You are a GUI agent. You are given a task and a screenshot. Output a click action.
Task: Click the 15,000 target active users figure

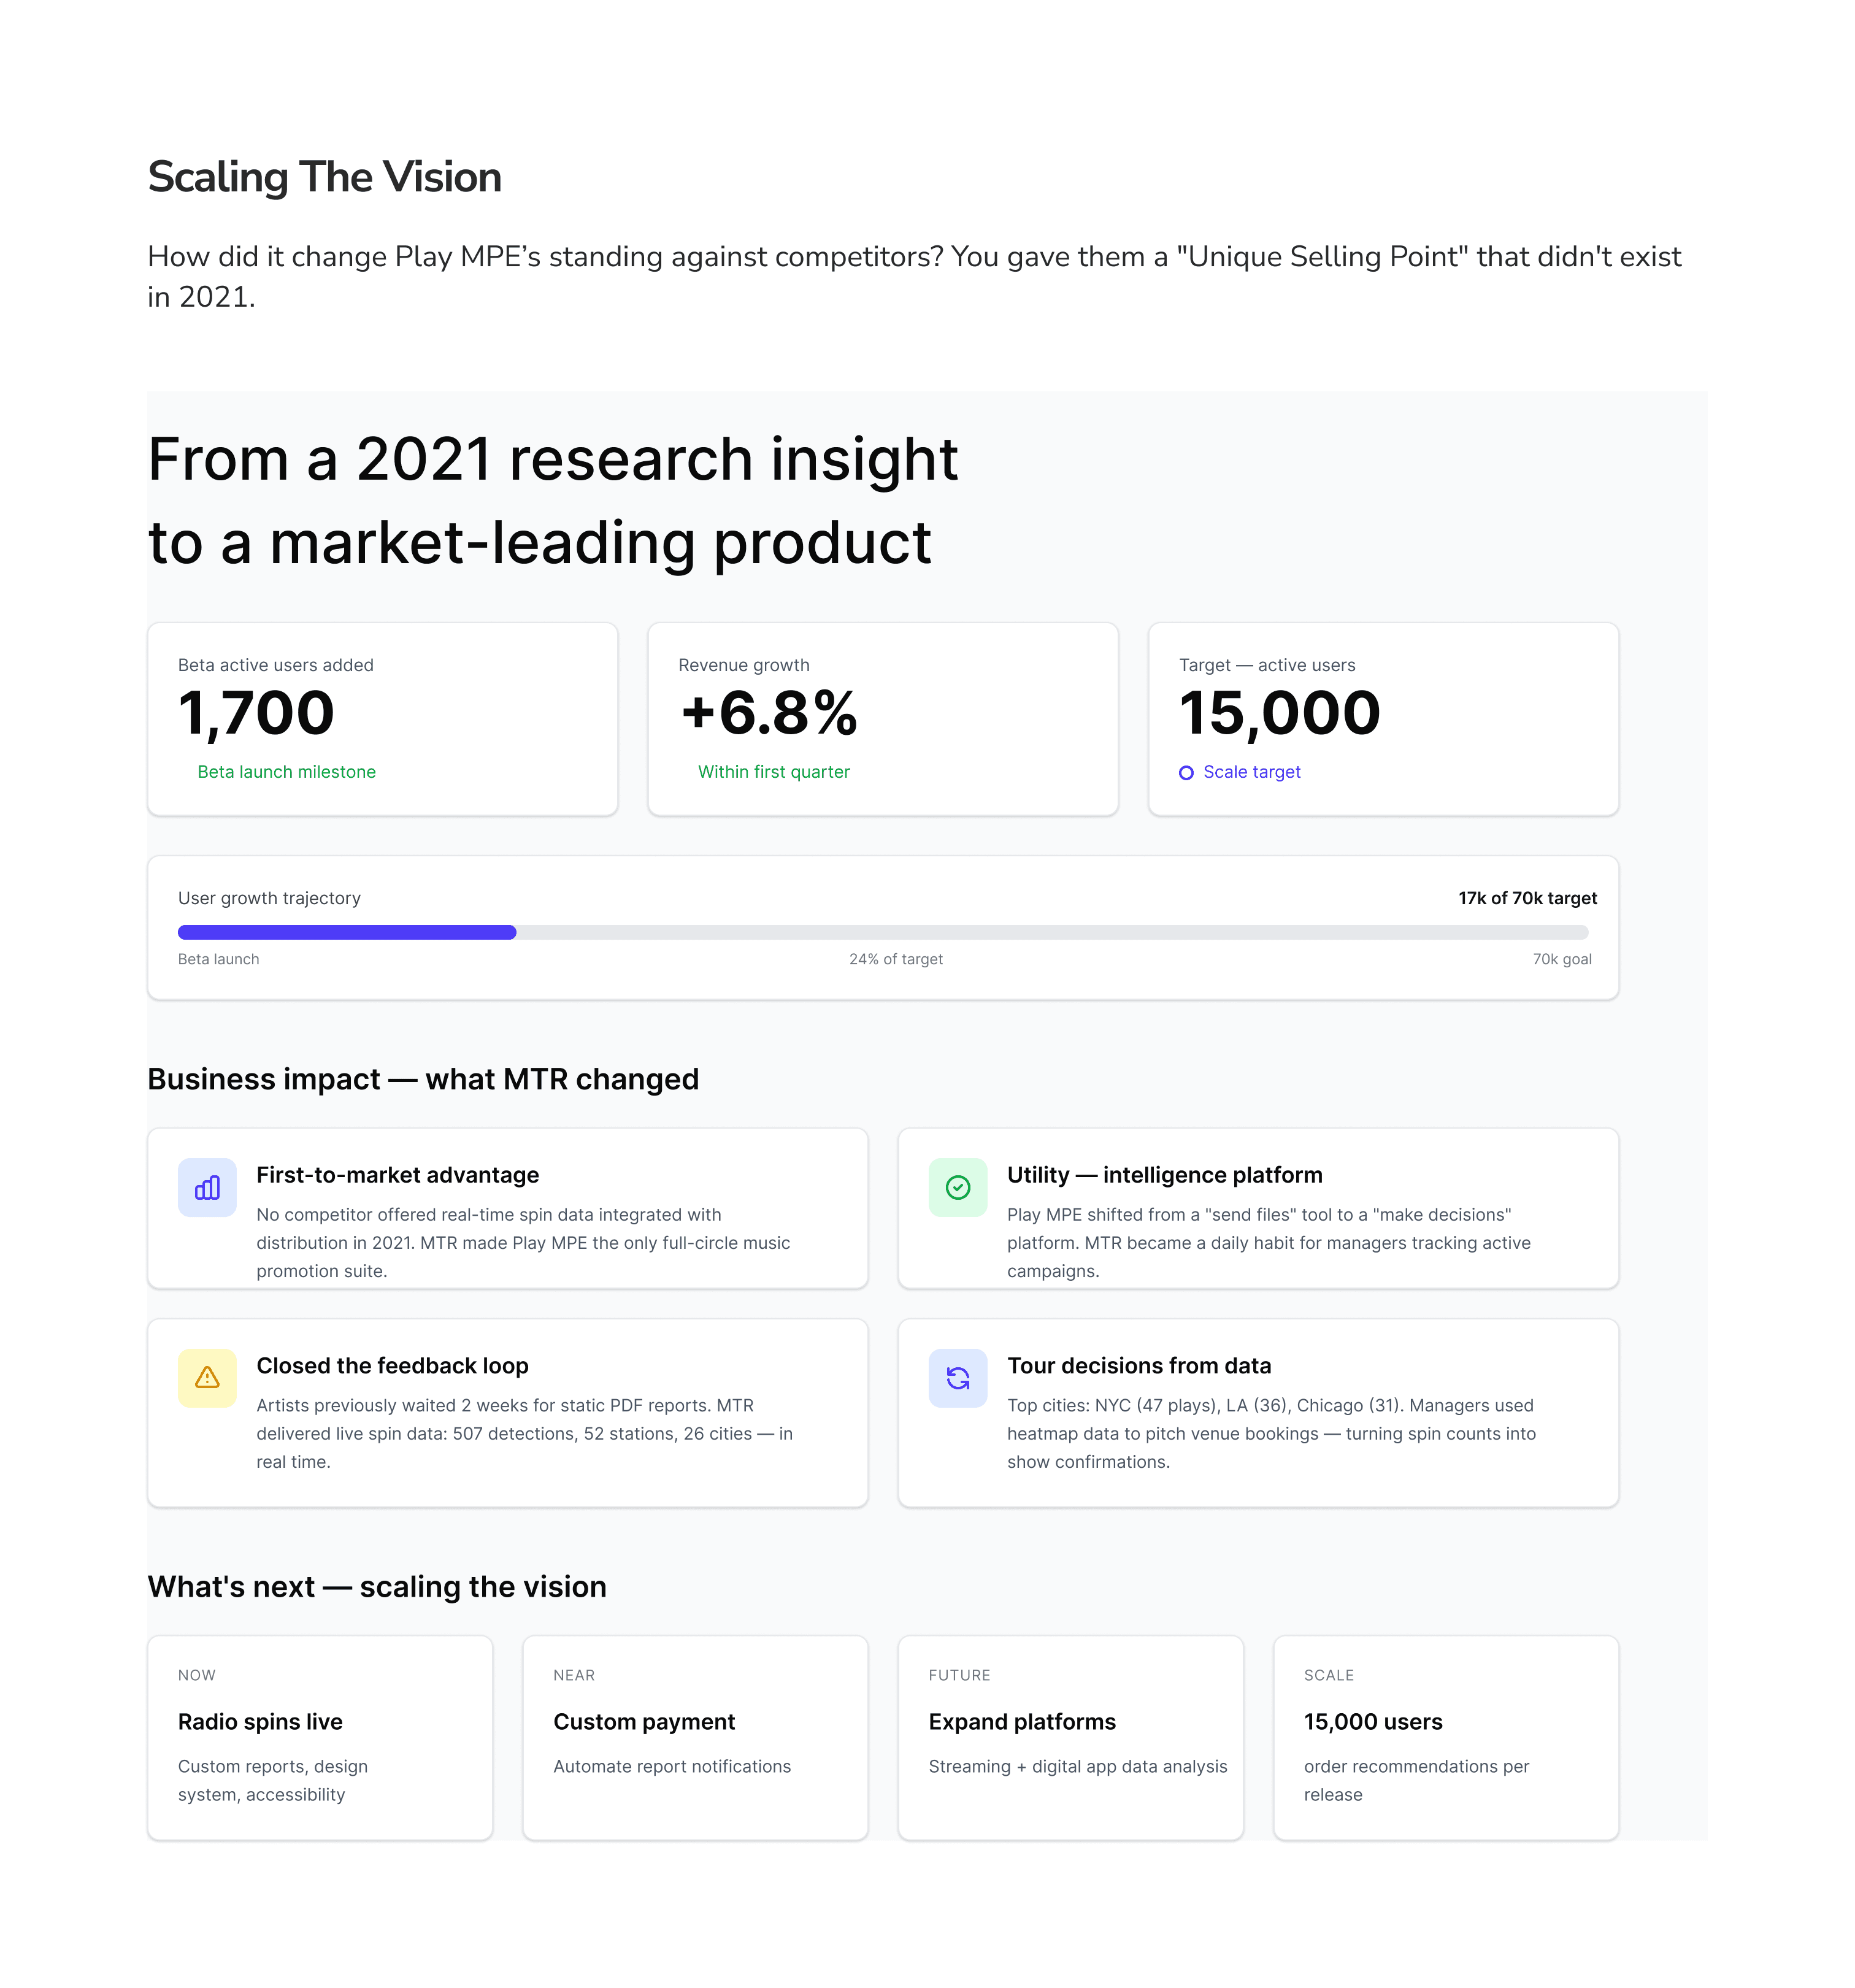click(x=1279, y=714)
